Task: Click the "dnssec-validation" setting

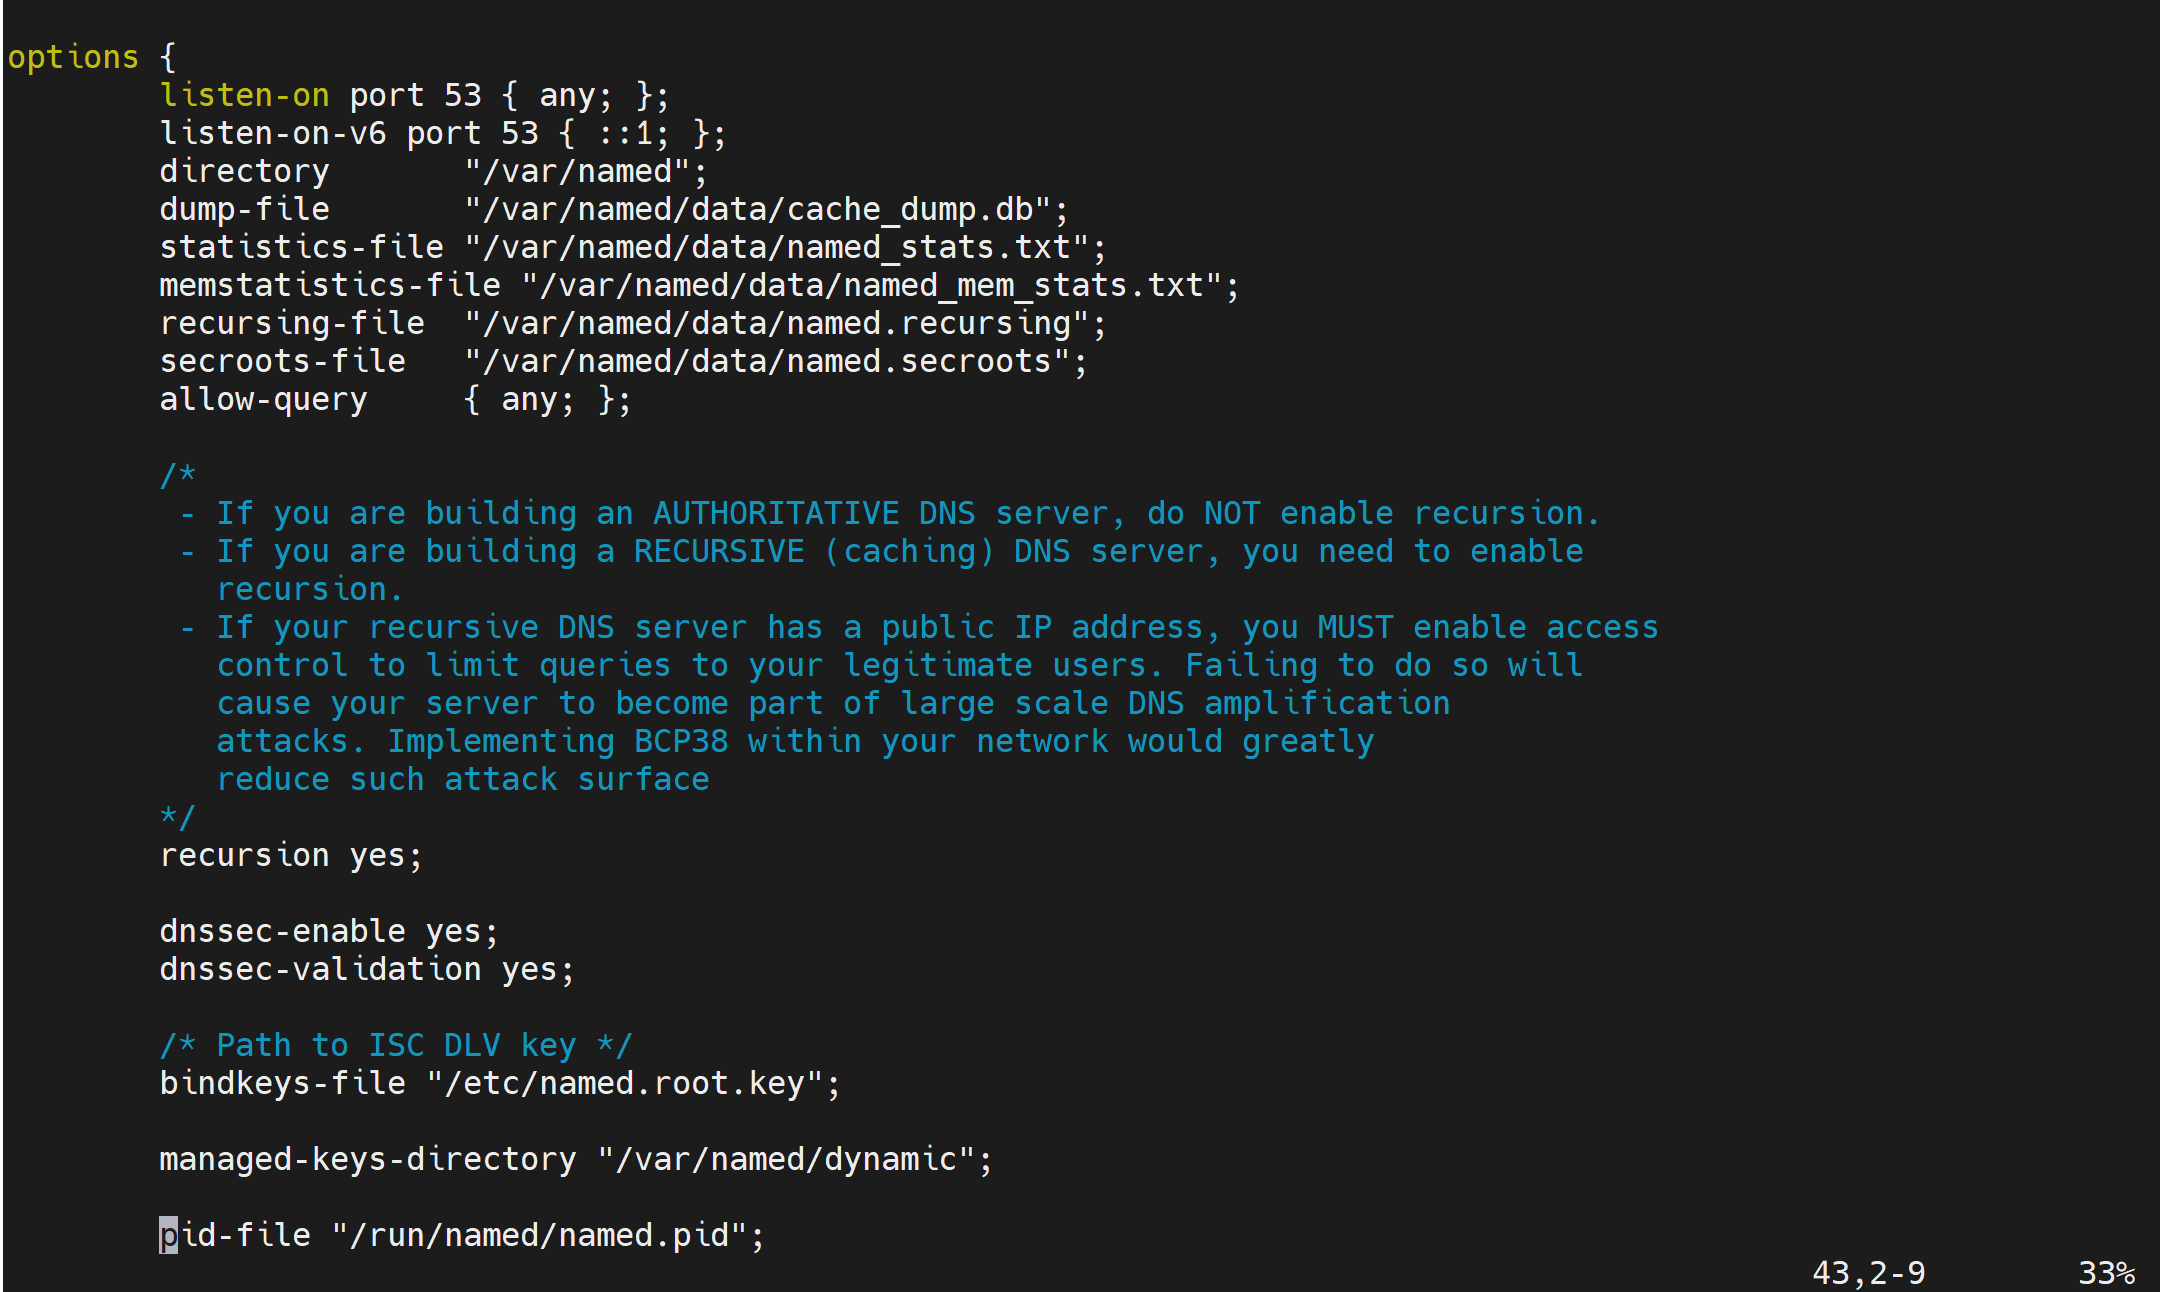Action: 320,969
